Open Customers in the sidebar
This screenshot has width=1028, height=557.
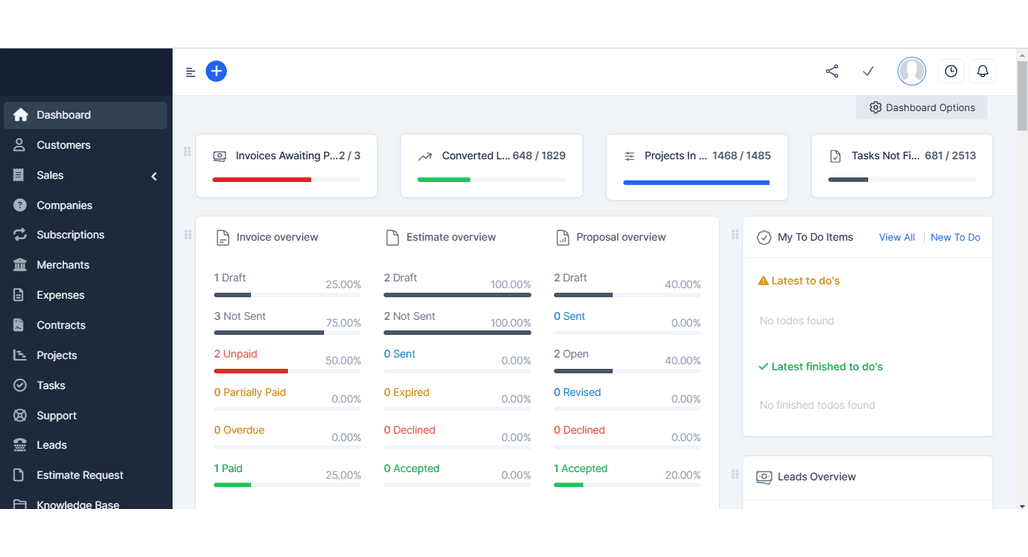pyautogui.click(x=63, y=145)
